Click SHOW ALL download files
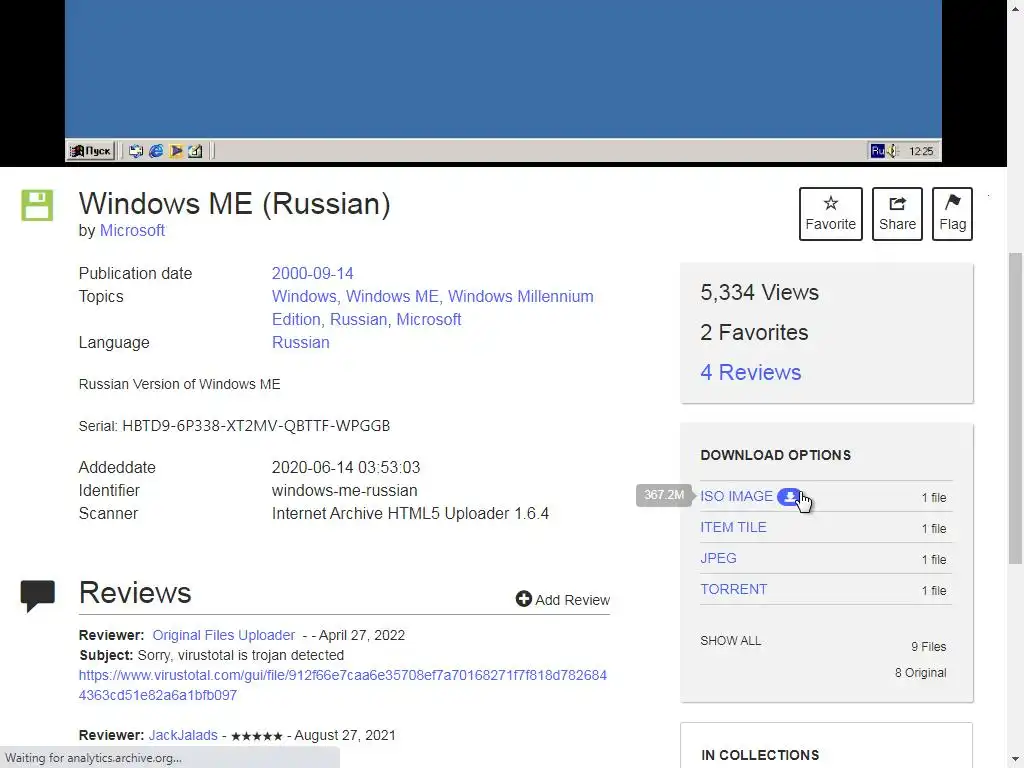1024x768 pixels. point(730,641)
